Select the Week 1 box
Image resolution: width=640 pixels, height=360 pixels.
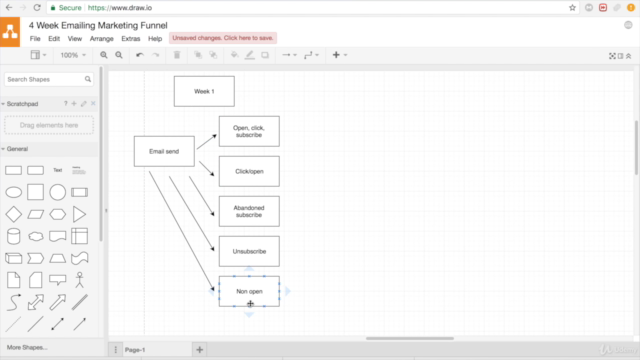tap(204, 91)
